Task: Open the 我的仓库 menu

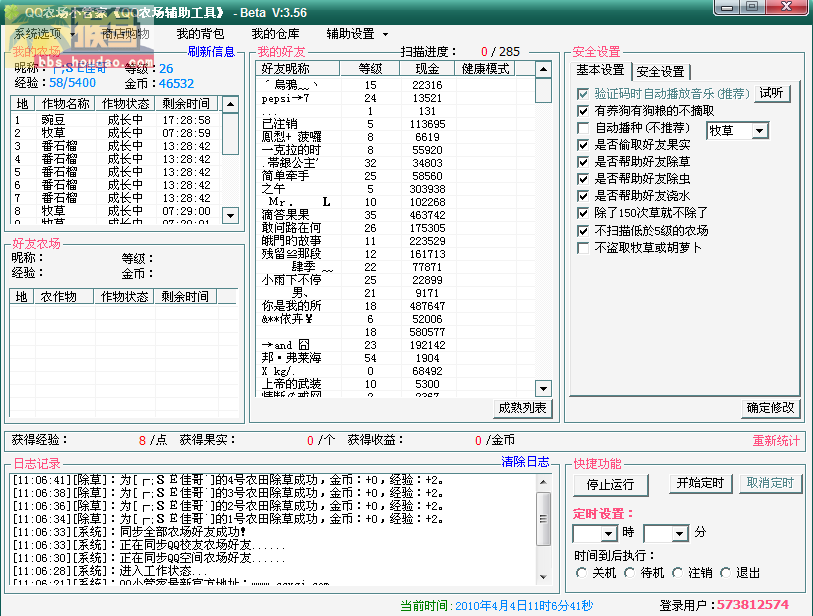Action: coord(275,34)
